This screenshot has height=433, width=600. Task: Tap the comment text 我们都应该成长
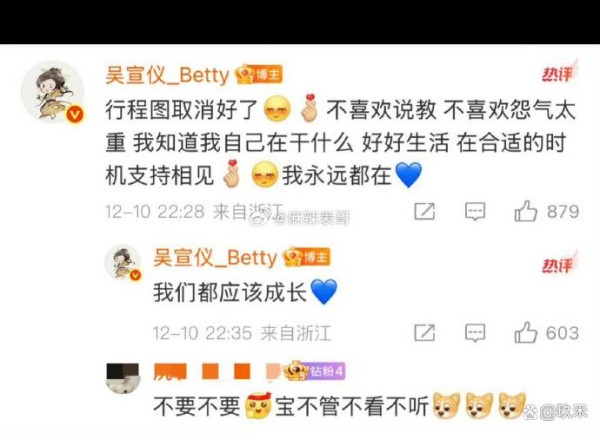(230, 292)
